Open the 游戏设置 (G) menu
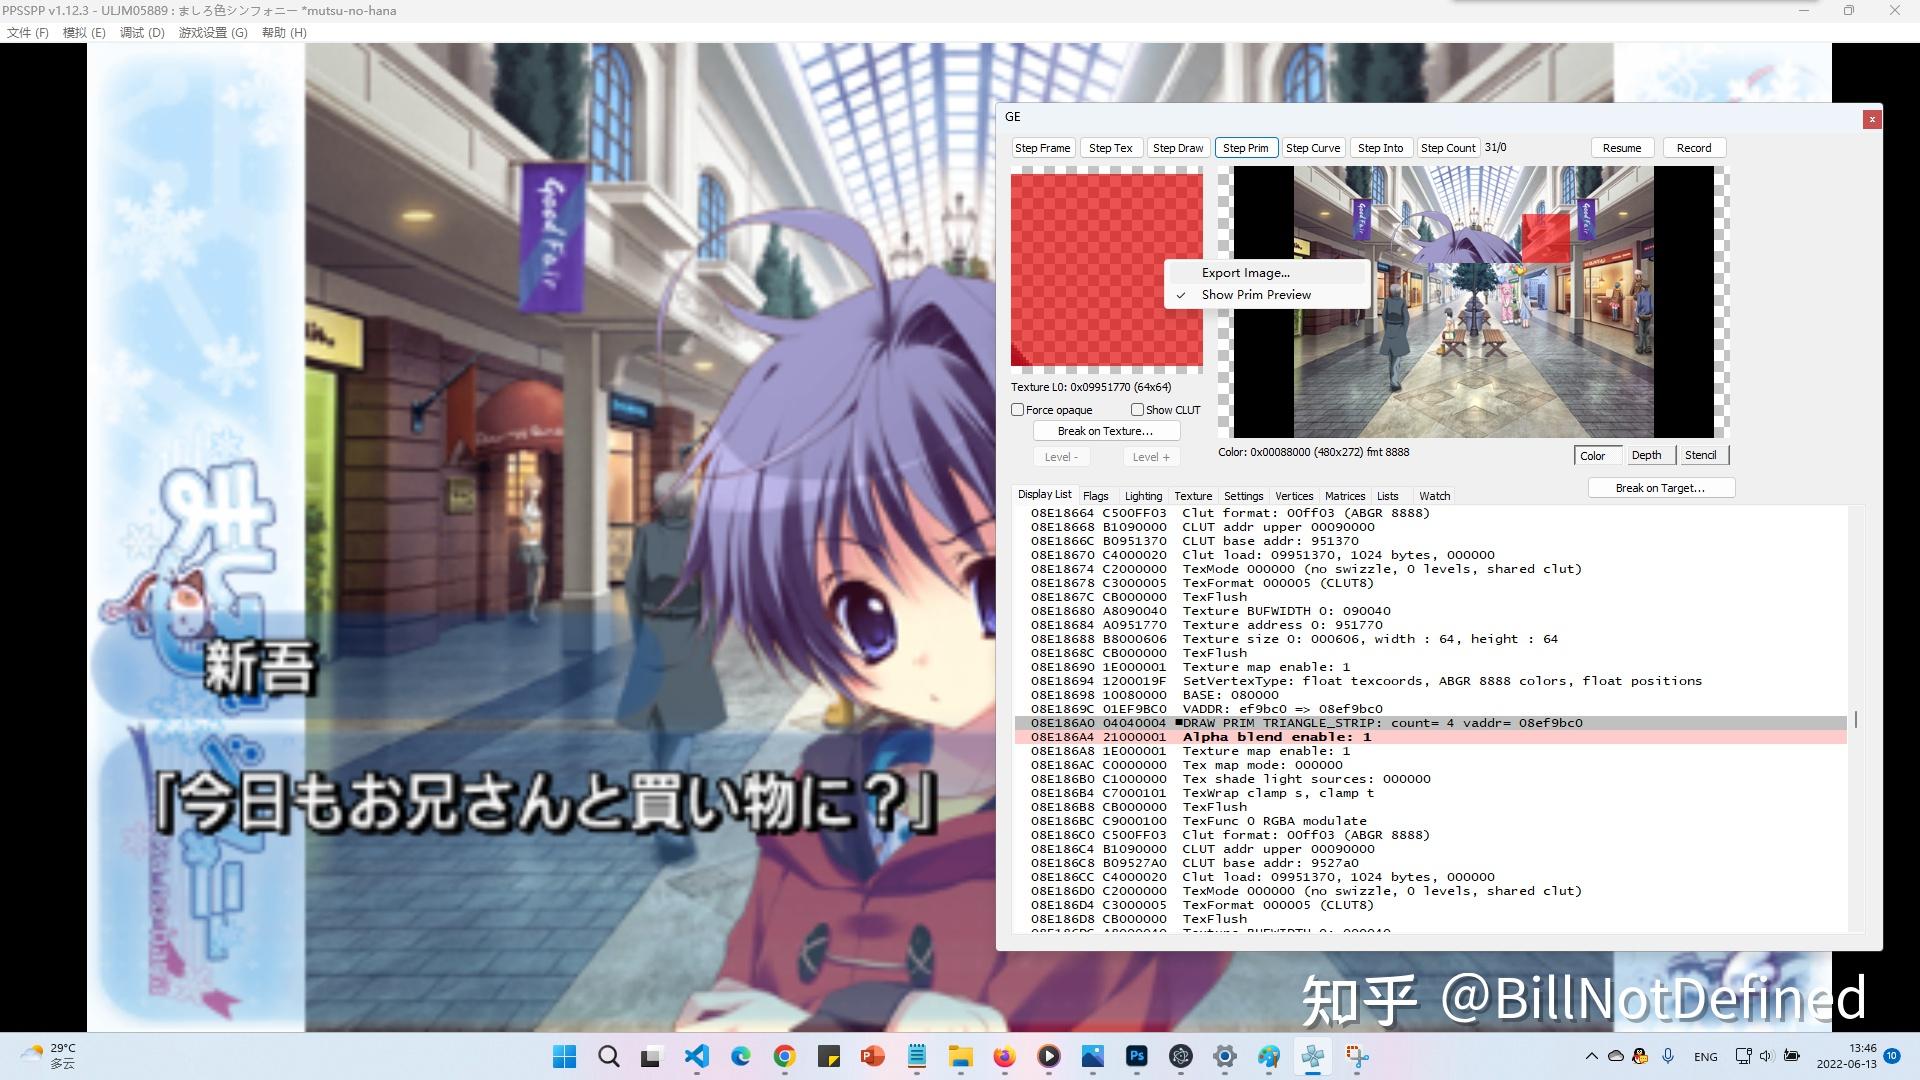The height and width of the screenshot is (1080, 1920). [x=213, y=33]
